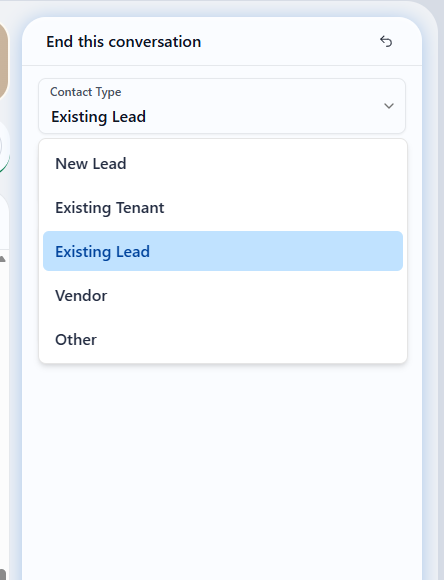The width and height of the screenshot is (444, 580).
Task: Collapse the Contact Type chevron arrow
Action: click(x=388, y=106)
